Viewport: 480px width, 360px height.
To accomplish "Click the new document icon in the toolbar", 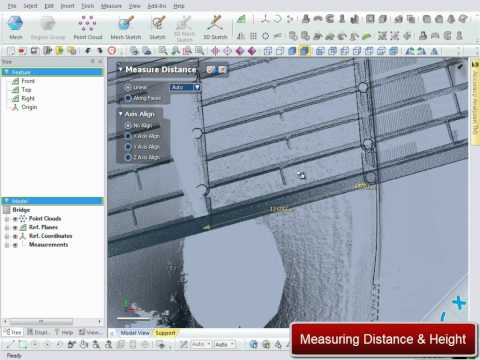I will click(x=11, y=51).
